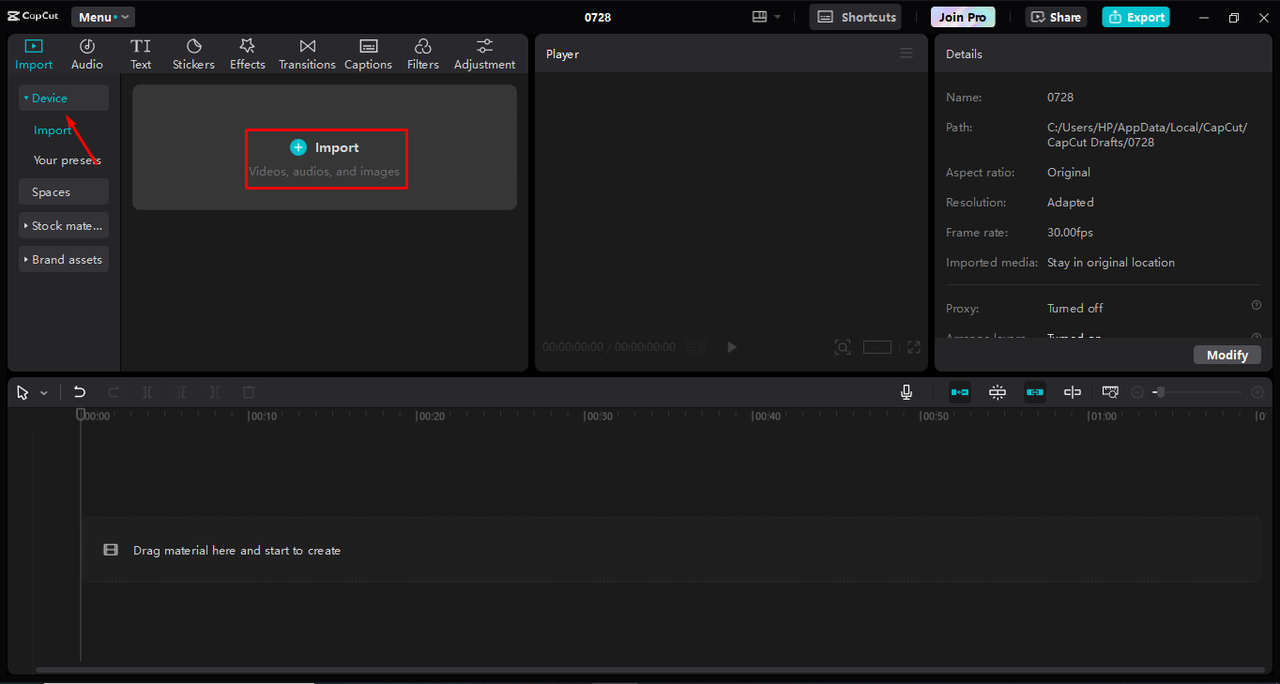Toggle the timeline linkage button
The height and width of the screenshot is (684, 1280).
pos(1035,393)
